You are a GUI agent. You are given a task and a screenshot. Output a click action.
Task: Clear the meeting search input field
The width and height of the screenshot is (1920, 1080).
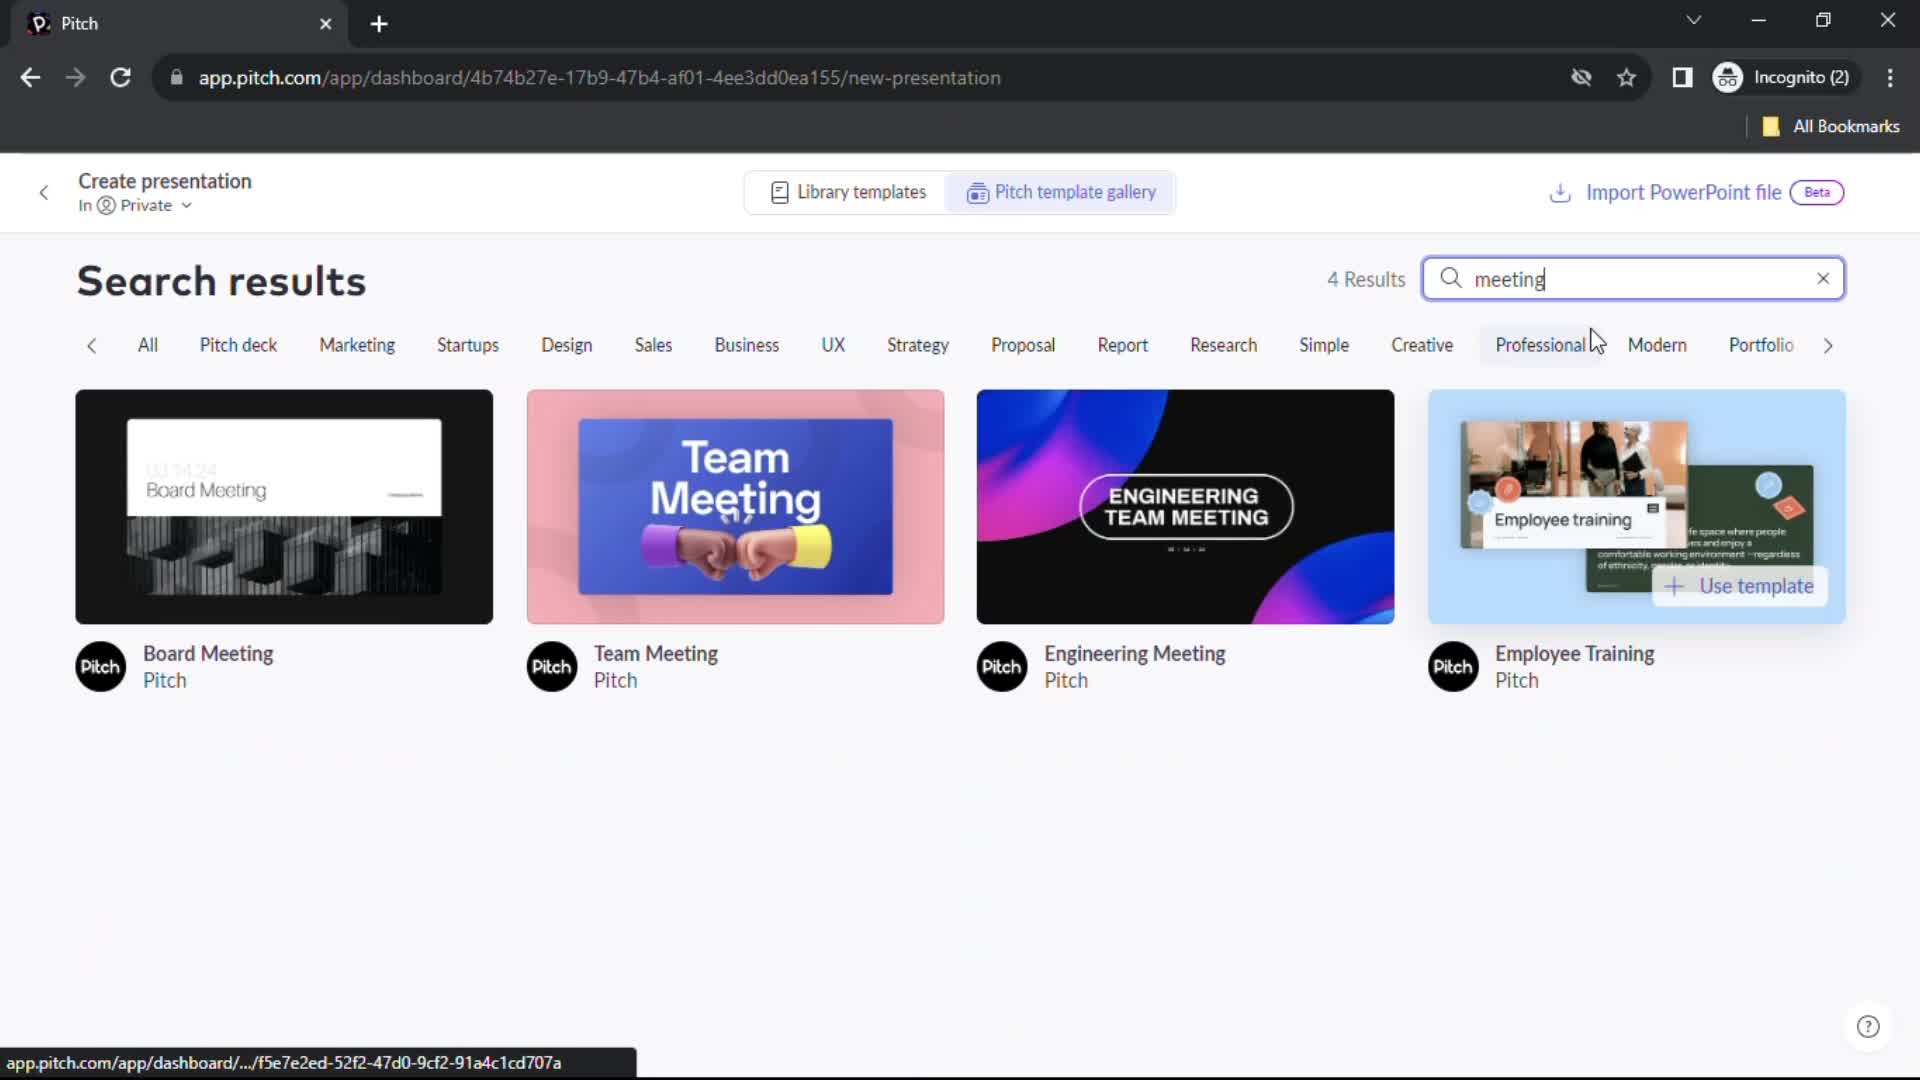[1824, 278]
